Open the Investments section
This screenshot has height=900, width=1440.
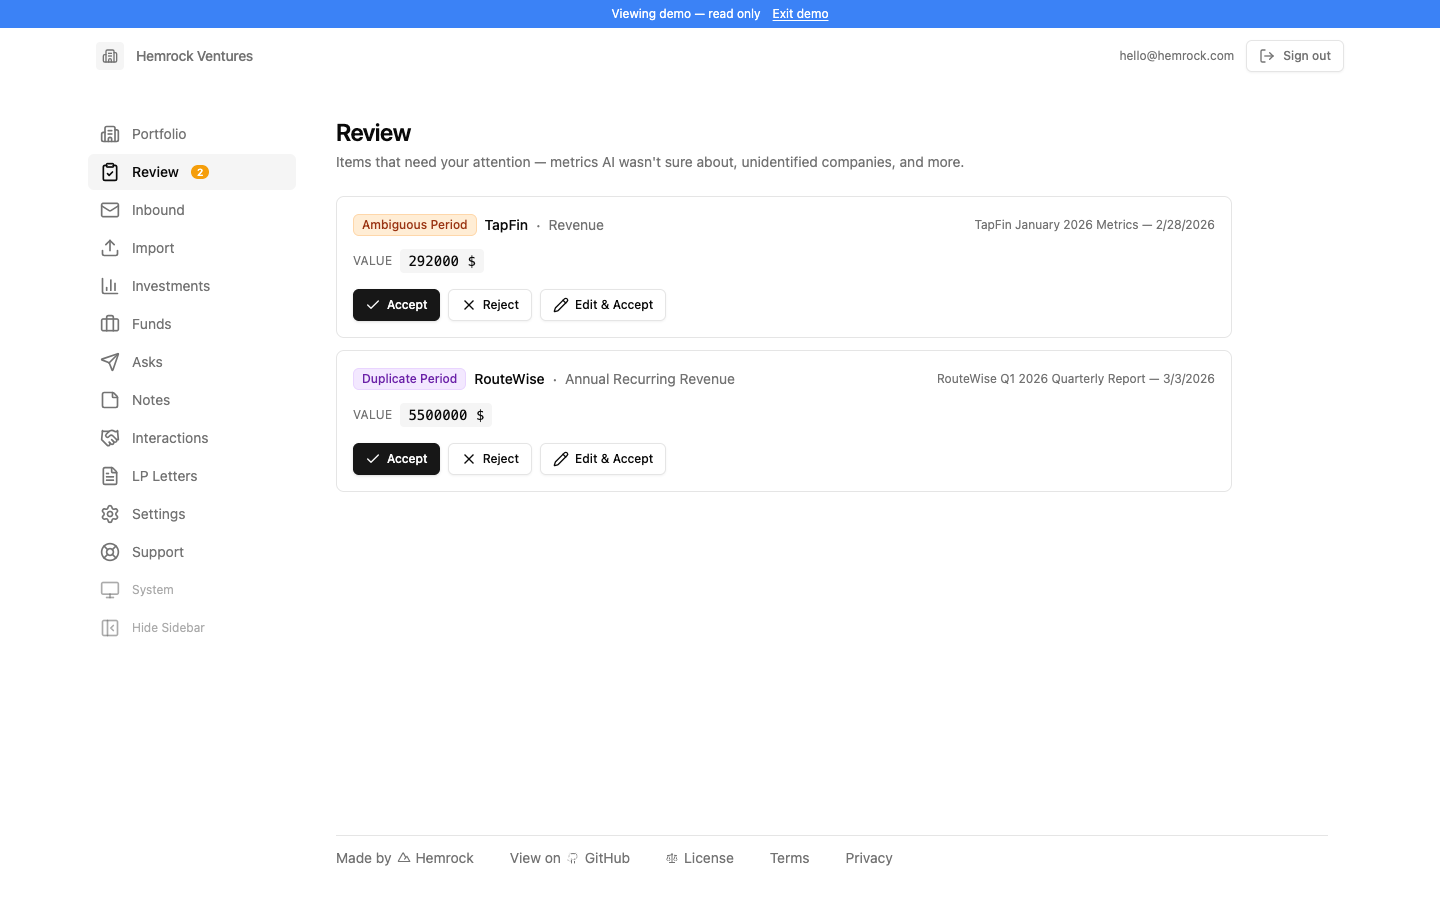click(x=192, y=286)
